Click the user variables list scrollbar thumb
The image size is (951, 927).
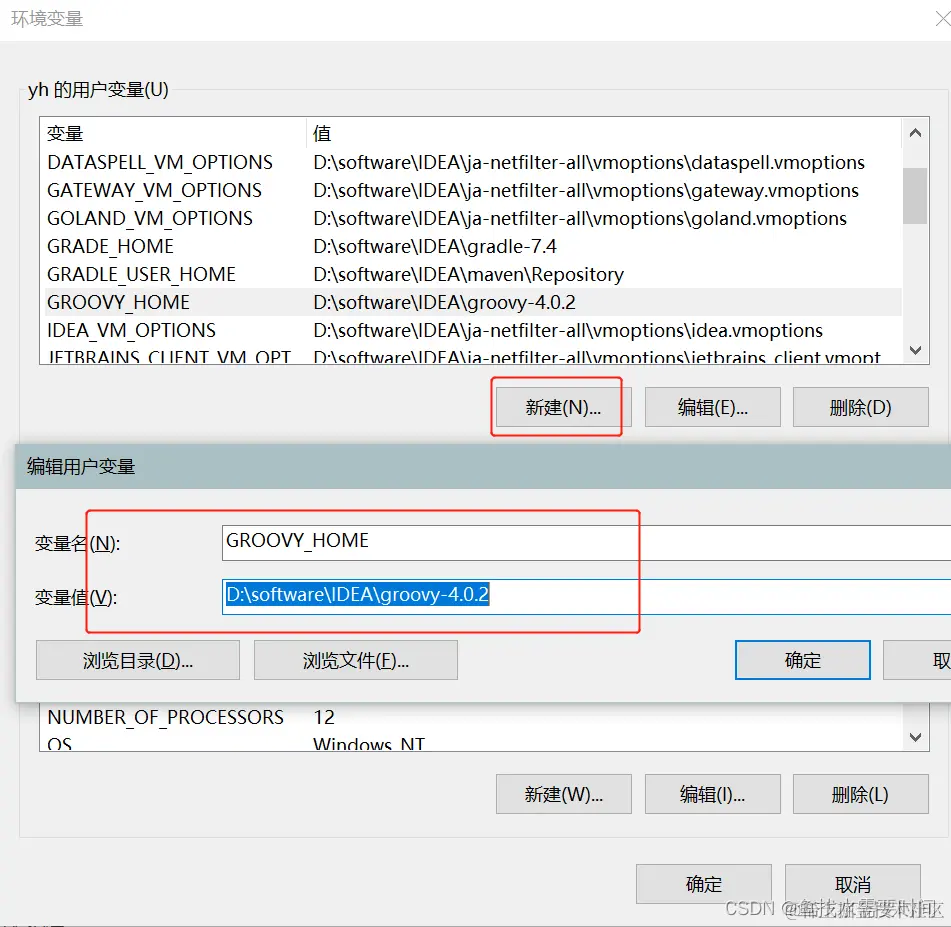[x=915, y=195]
